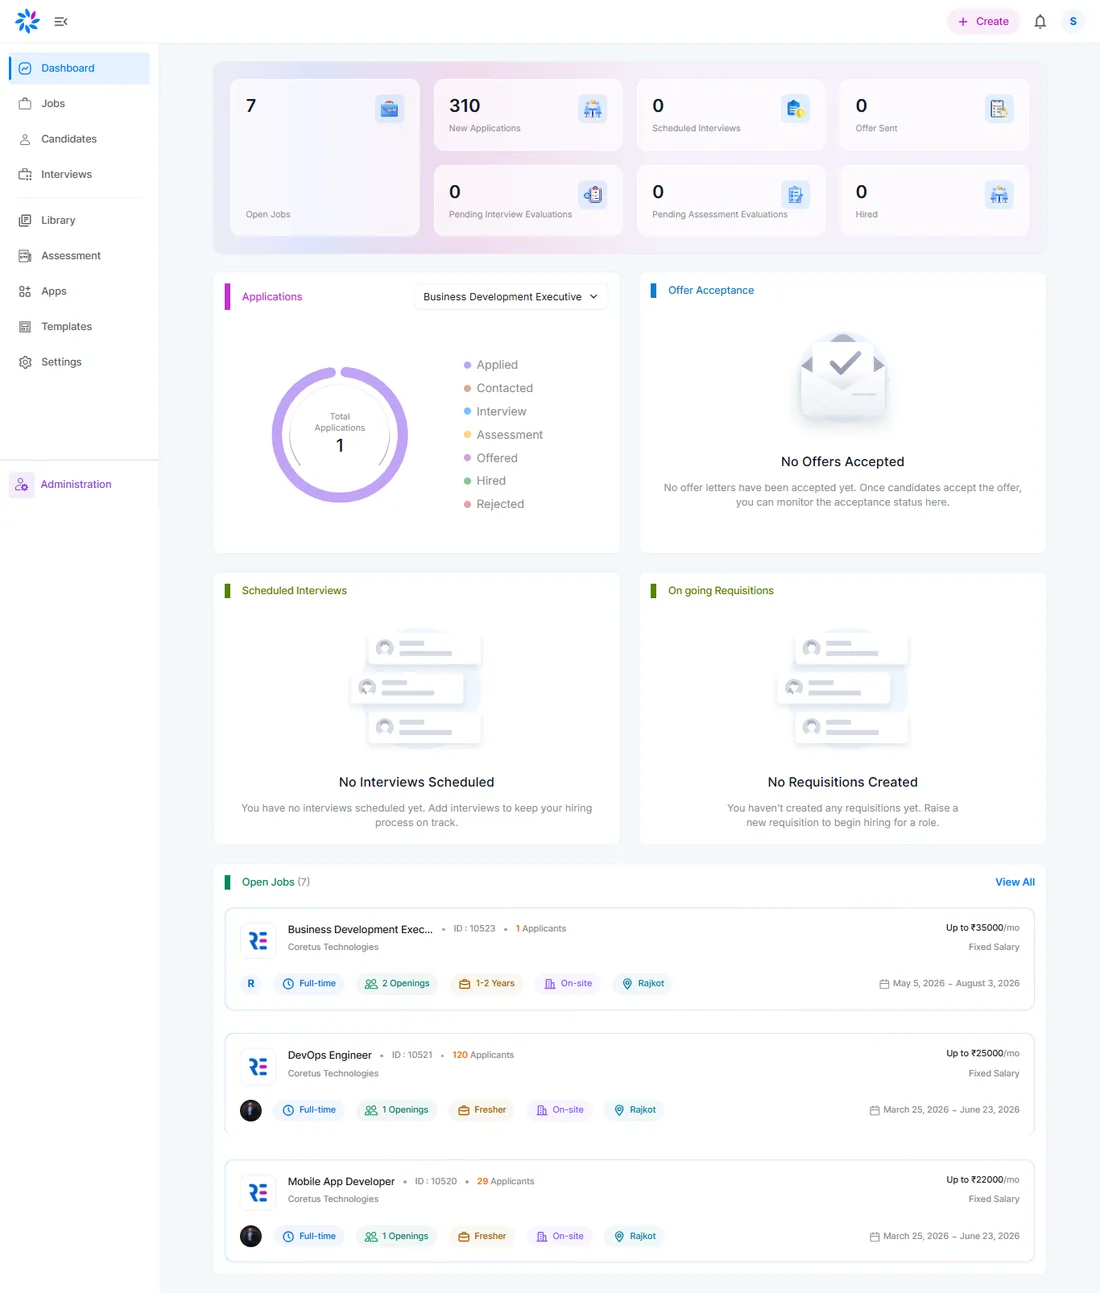Viewport: 1100px width, 1293px height.
Task: Click Contacted legend item
Action: [x=498, y=388]
